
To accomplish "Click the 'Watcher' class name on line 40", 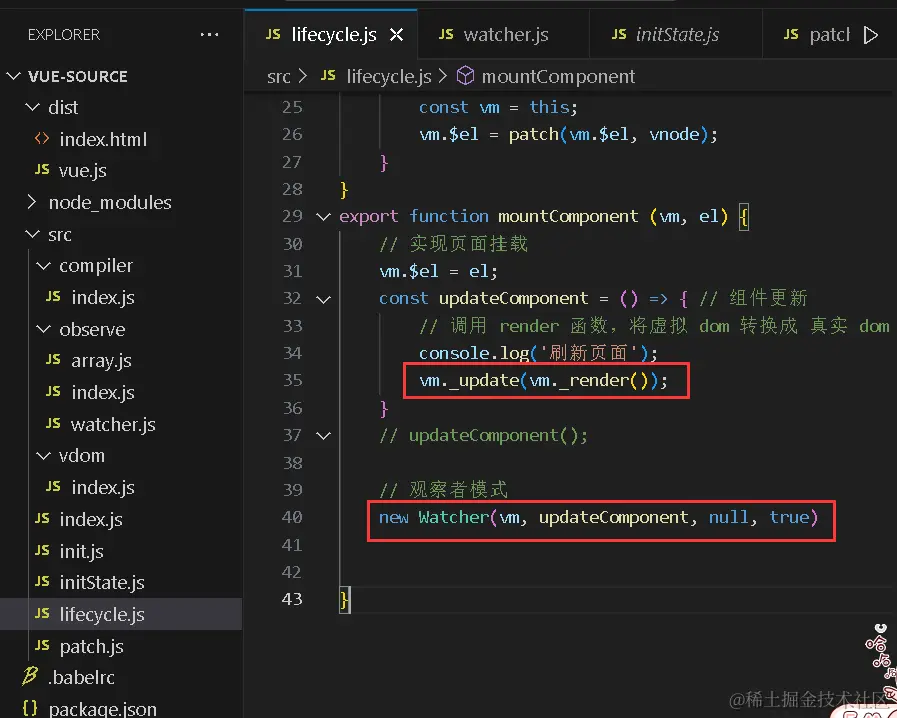I will (453, 517).
